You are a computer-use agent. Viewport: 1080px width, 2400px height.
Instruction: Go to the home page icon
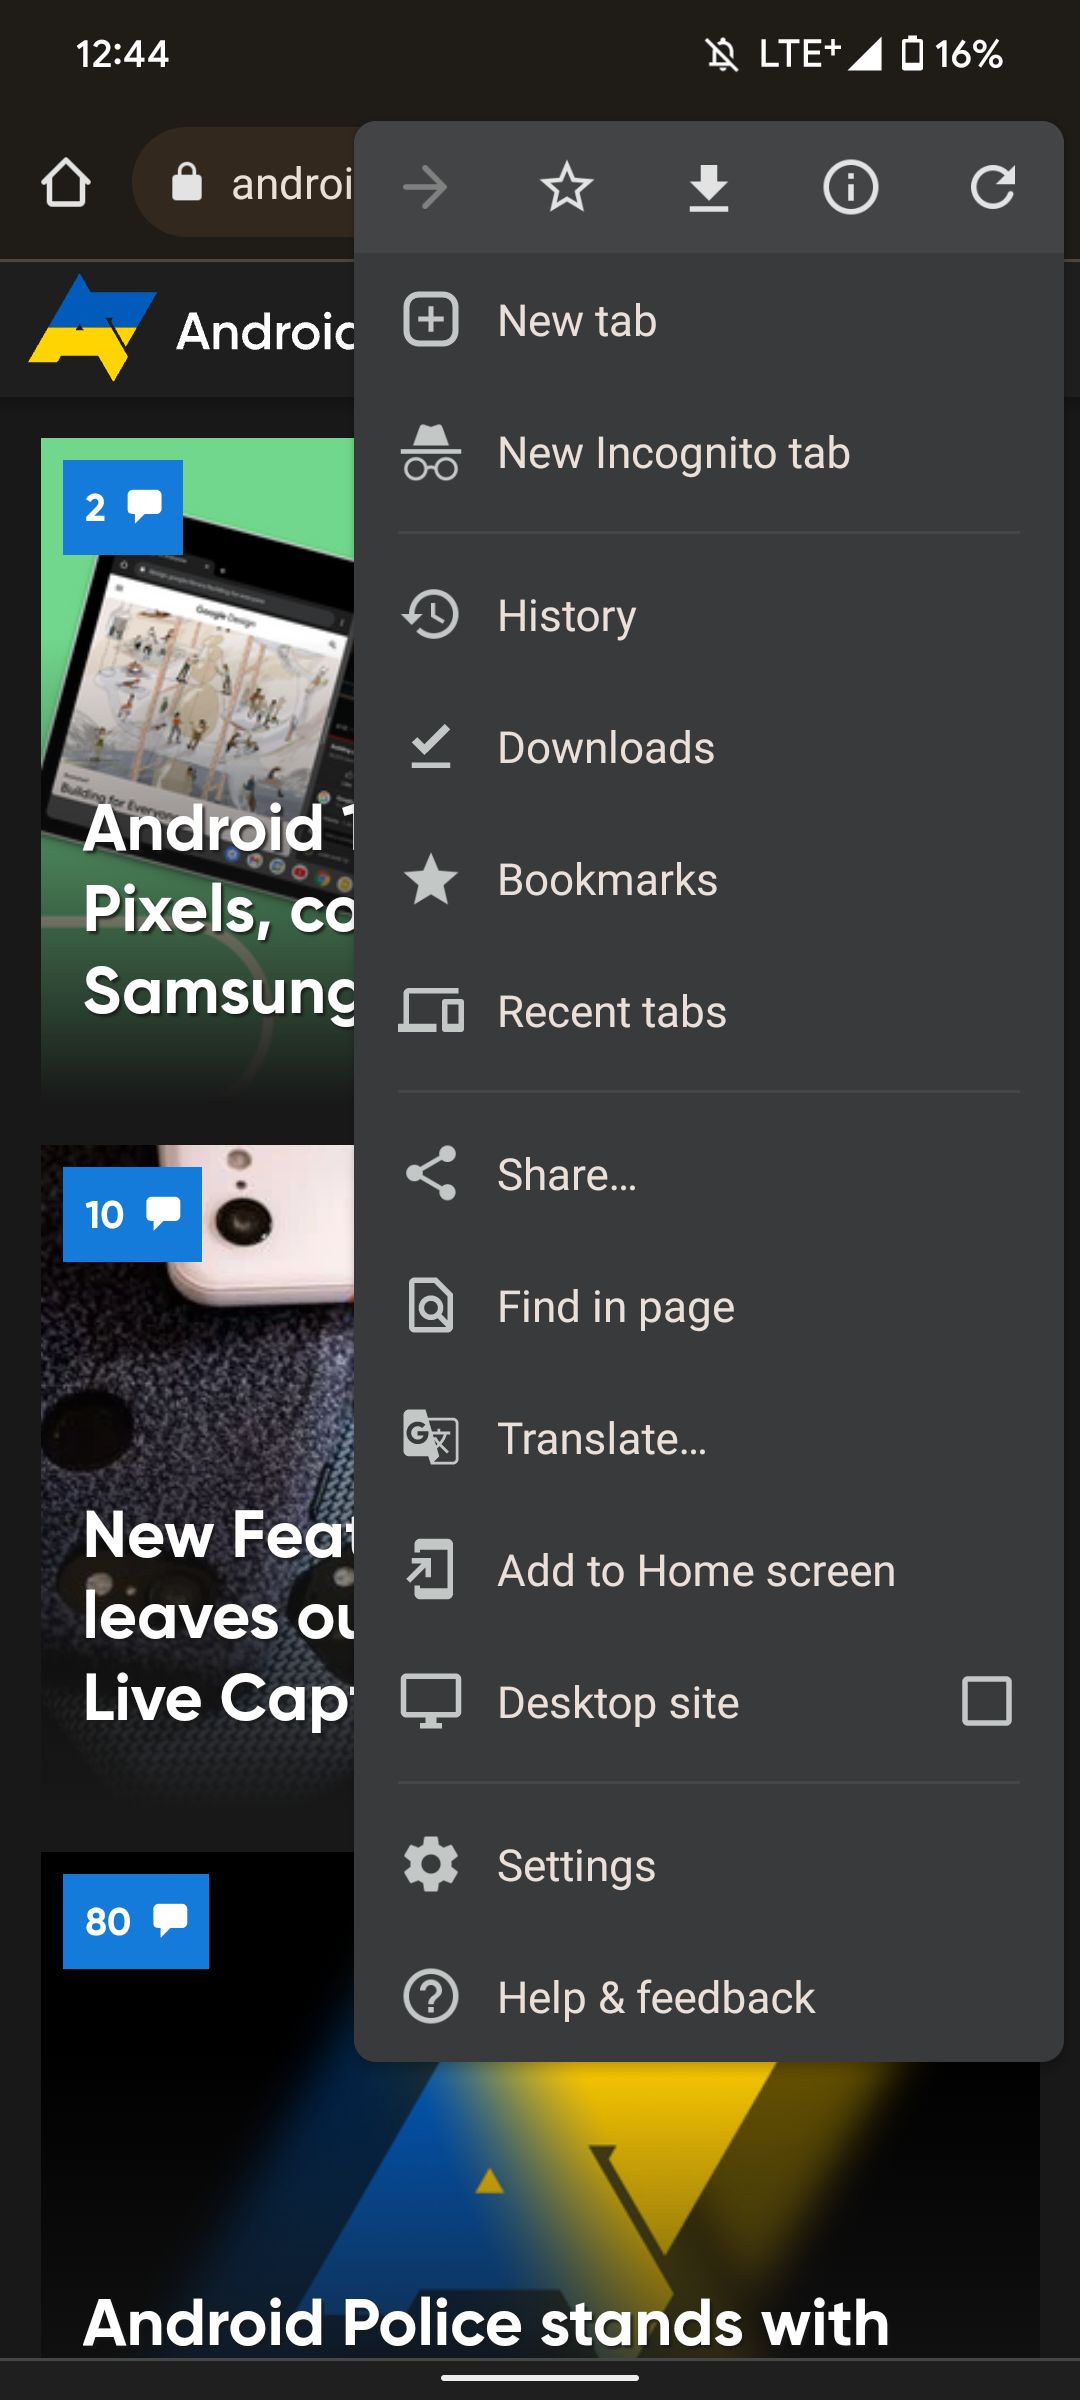pos(66,183)
